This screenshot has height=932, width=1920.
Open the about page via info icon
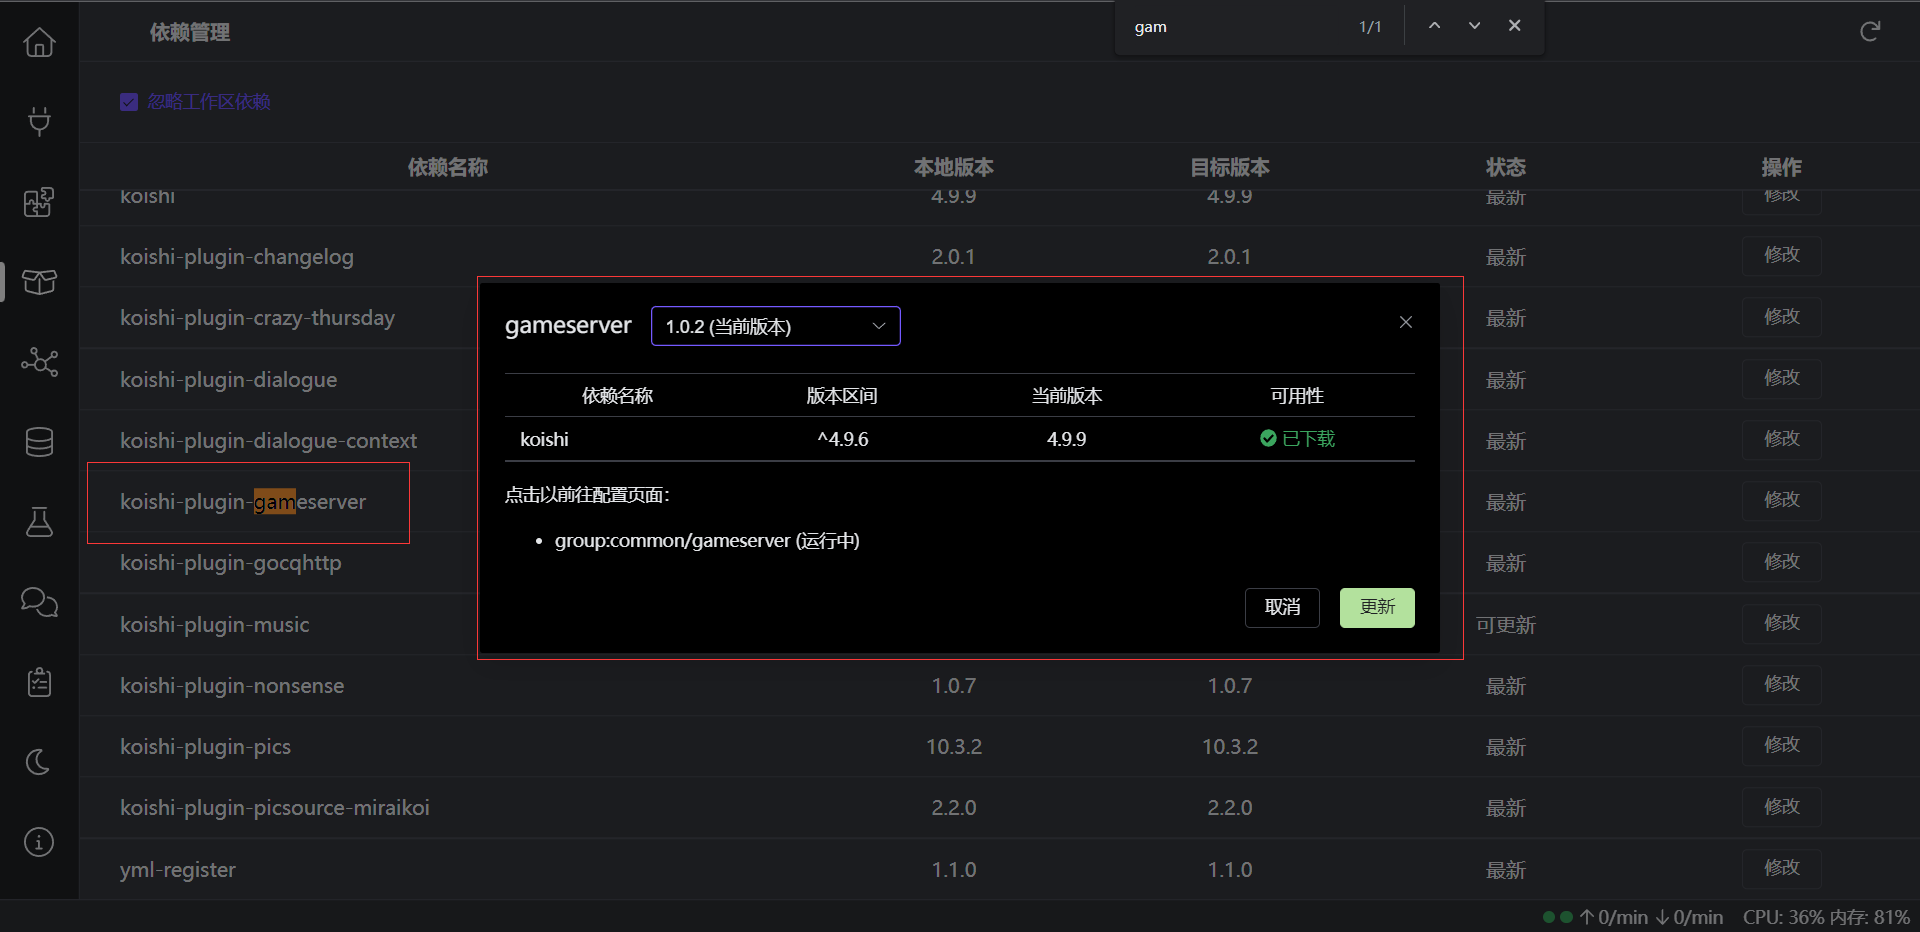click(x=40, y=842)
